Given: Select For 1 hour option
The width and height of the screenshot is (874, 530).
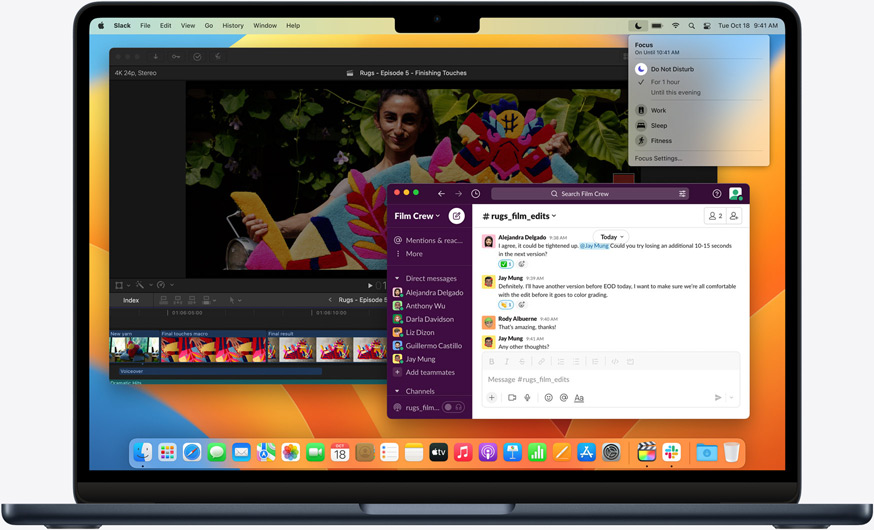Looking at the screenshot, I should pyautogui.click(x=665, y=82).
